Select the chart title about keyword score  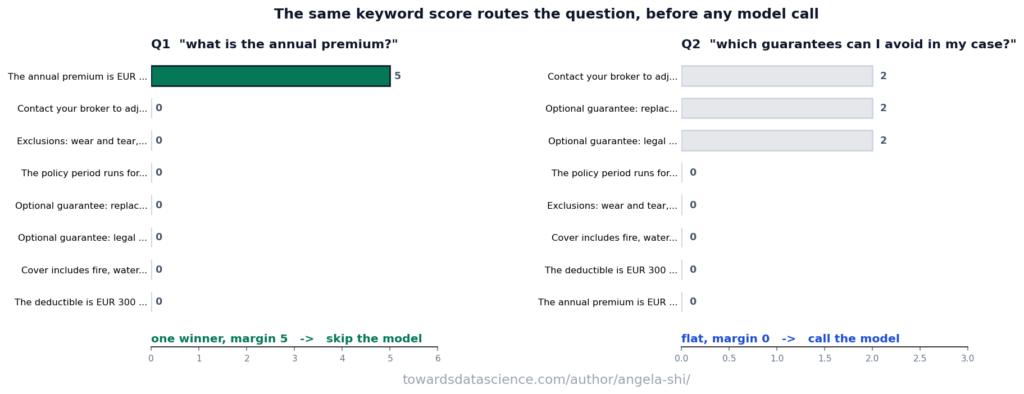[546, 14]
